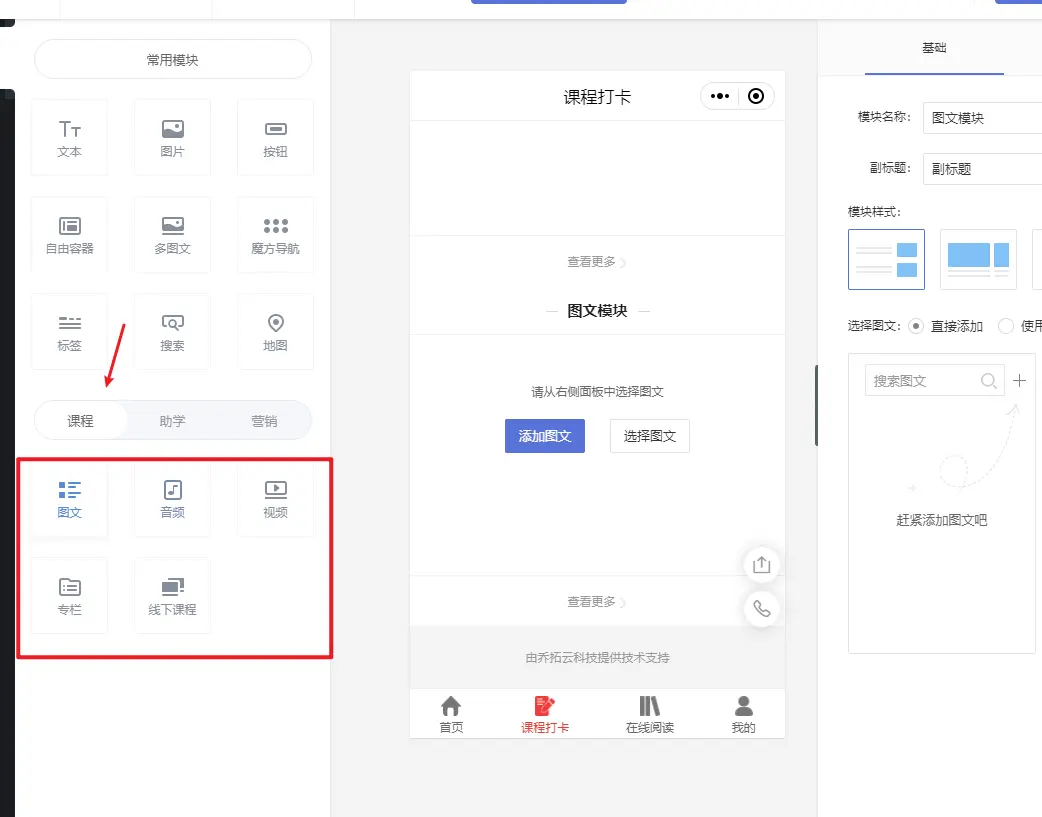1042x817 pixels.
Task: Click the share icon on phone preview
Action: tap(762, 565)
